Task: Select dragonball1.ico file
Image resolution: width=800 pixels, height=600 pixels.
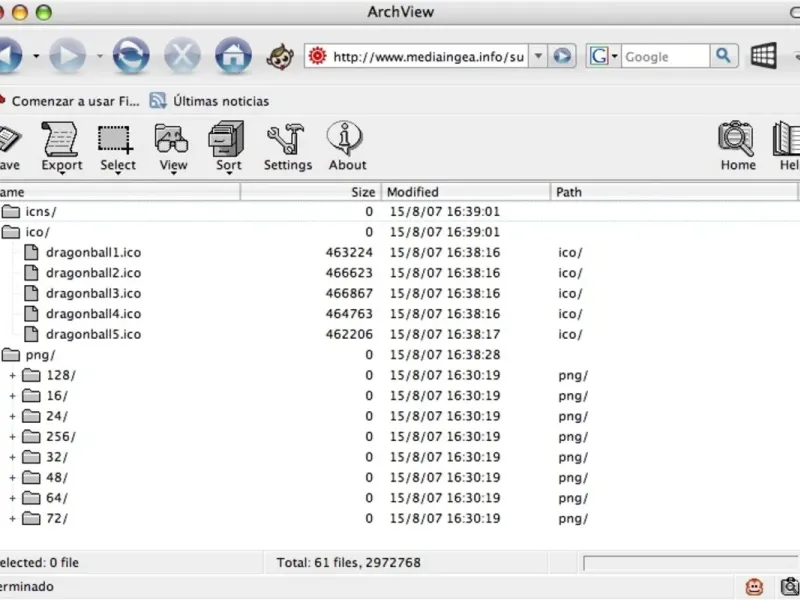Action: tap(93, 253)
